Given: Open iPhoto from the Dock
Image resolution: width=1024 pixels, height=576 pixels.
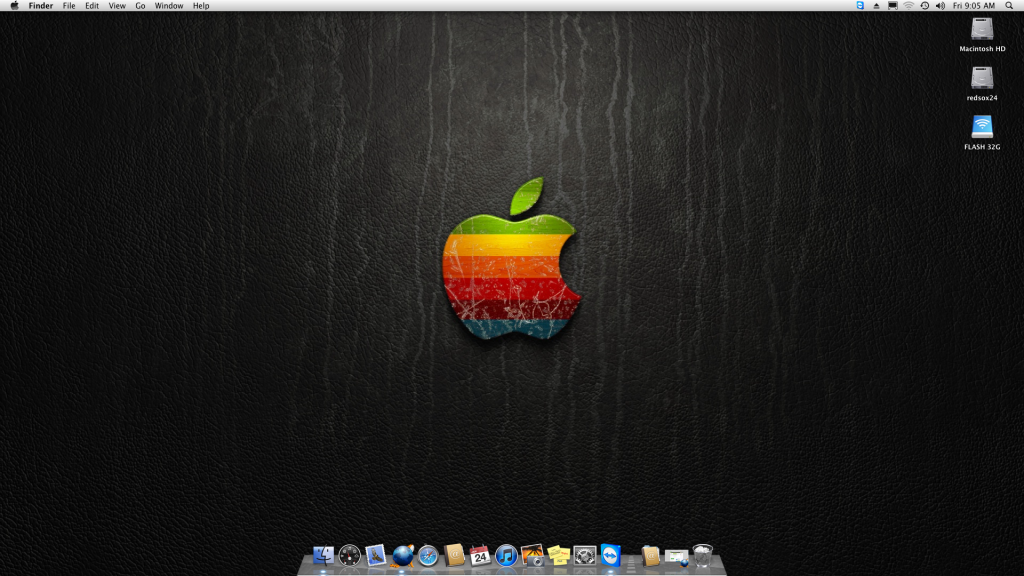Looking at the screenshot, I should 532,556.
